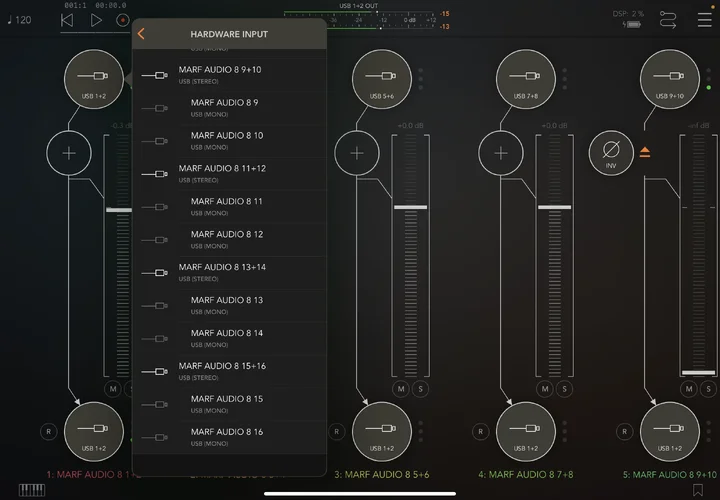Choose MARF AUDIO 8 14 mono input

point(229,338)
